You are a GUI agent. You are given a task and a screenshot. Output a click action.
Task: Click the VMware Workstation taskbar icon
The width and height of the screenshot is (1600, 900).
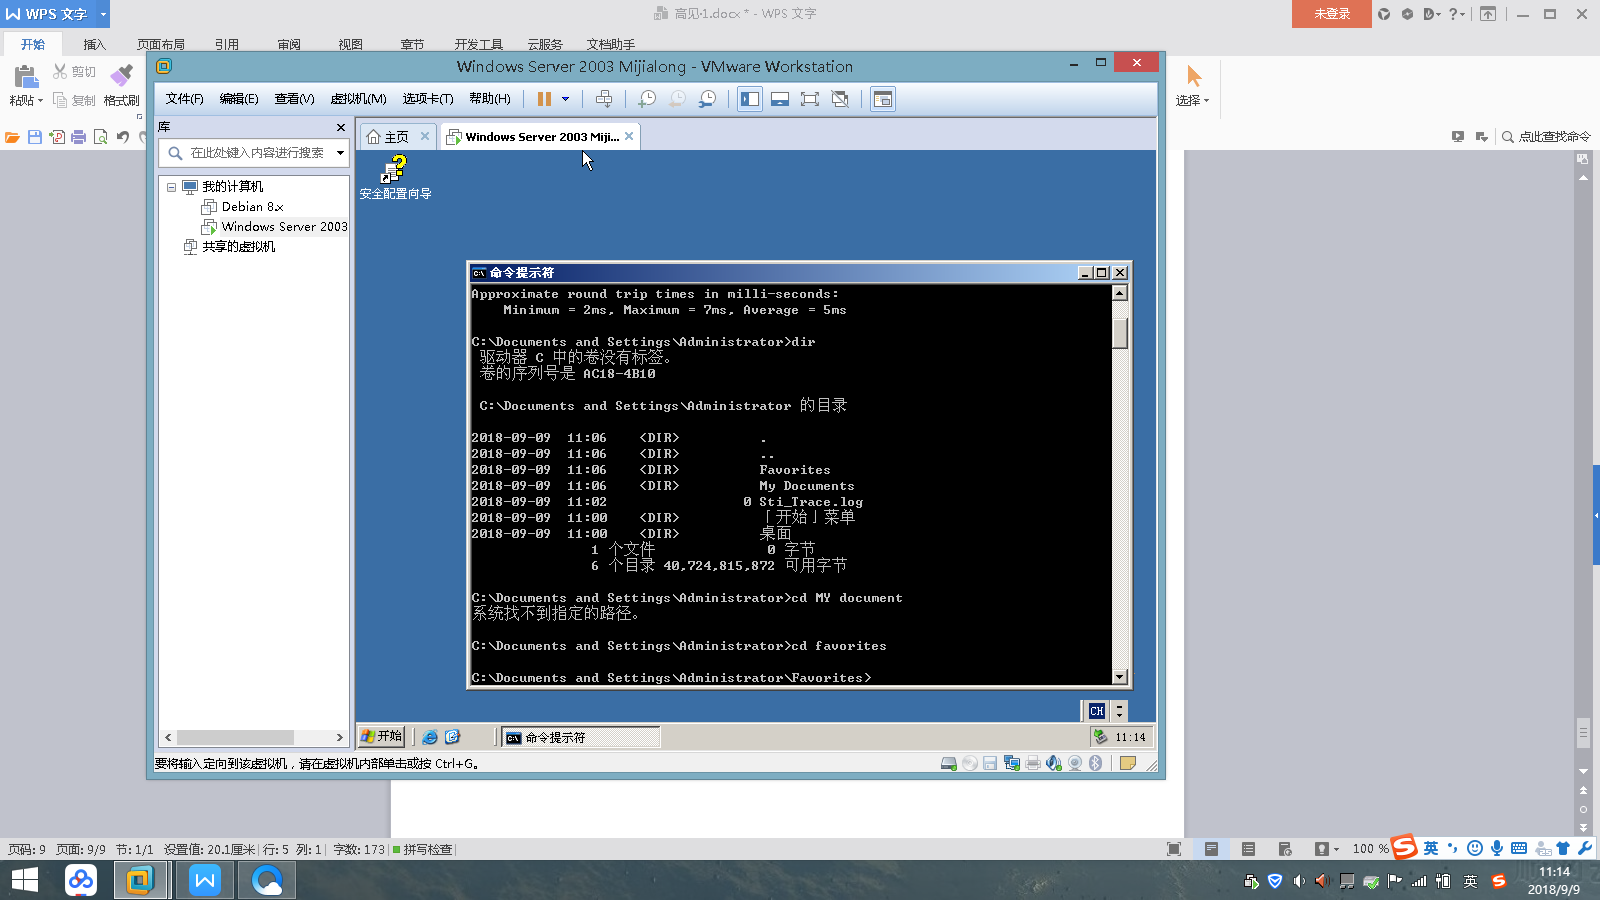(139, 880)
